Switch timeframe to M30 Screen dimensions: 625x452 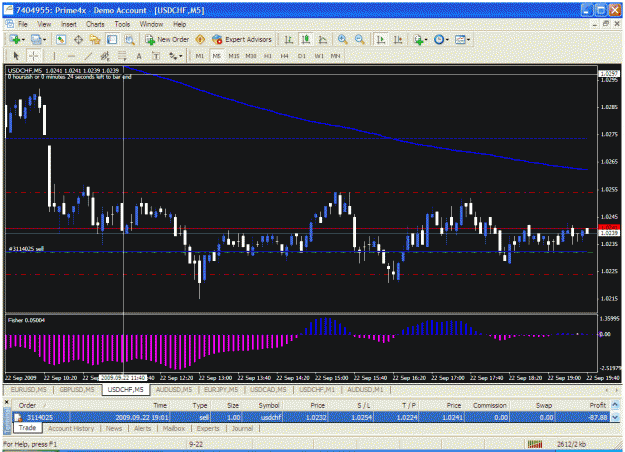click(251, 56)
